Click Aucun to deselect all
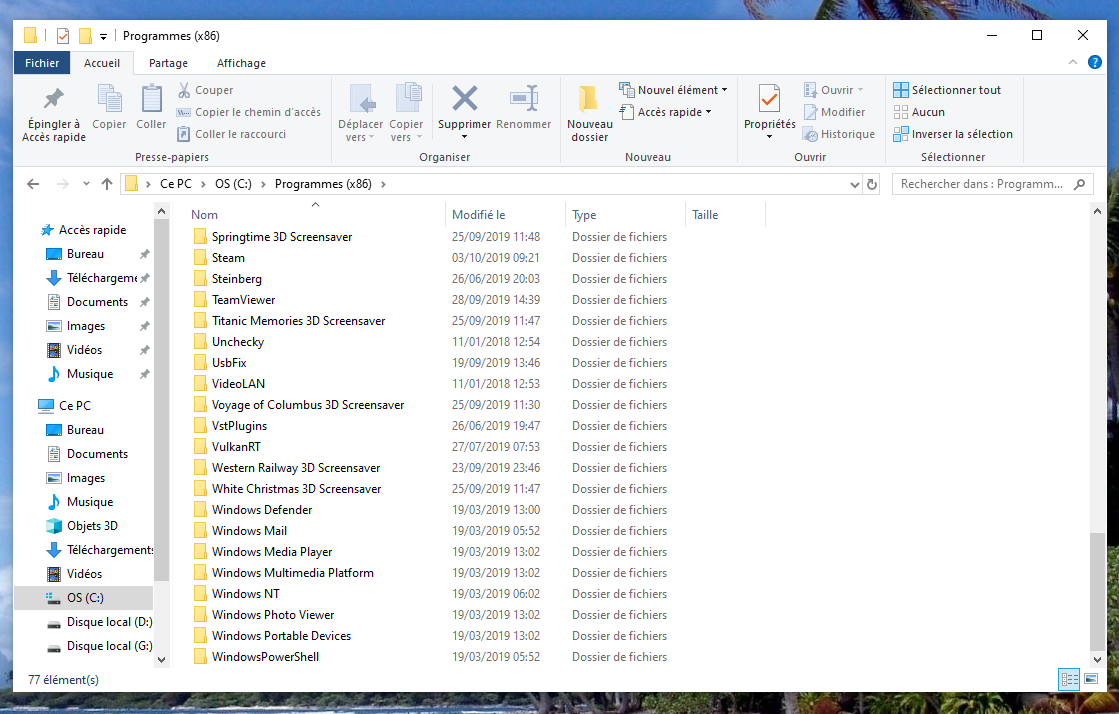The width and height of the screenshot is (1119, 714). tap(919, 112)
